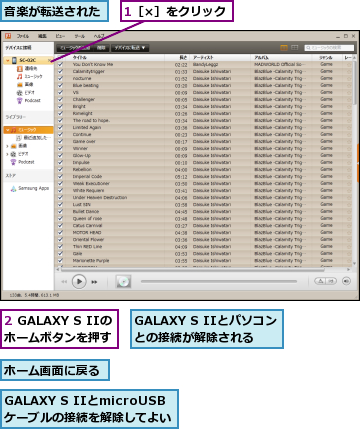Click the 削除 delete button
The width and height of the screenshot is (360, 429).
pos(101,48)
